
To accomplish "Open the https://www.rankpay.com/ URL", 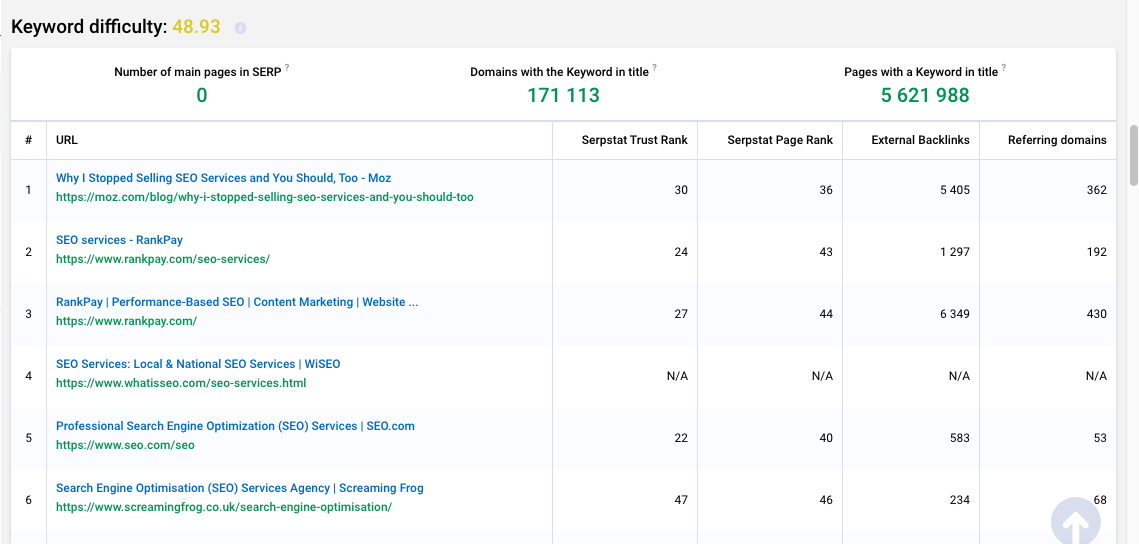I will pyautogui.click(x=126, y=321).
